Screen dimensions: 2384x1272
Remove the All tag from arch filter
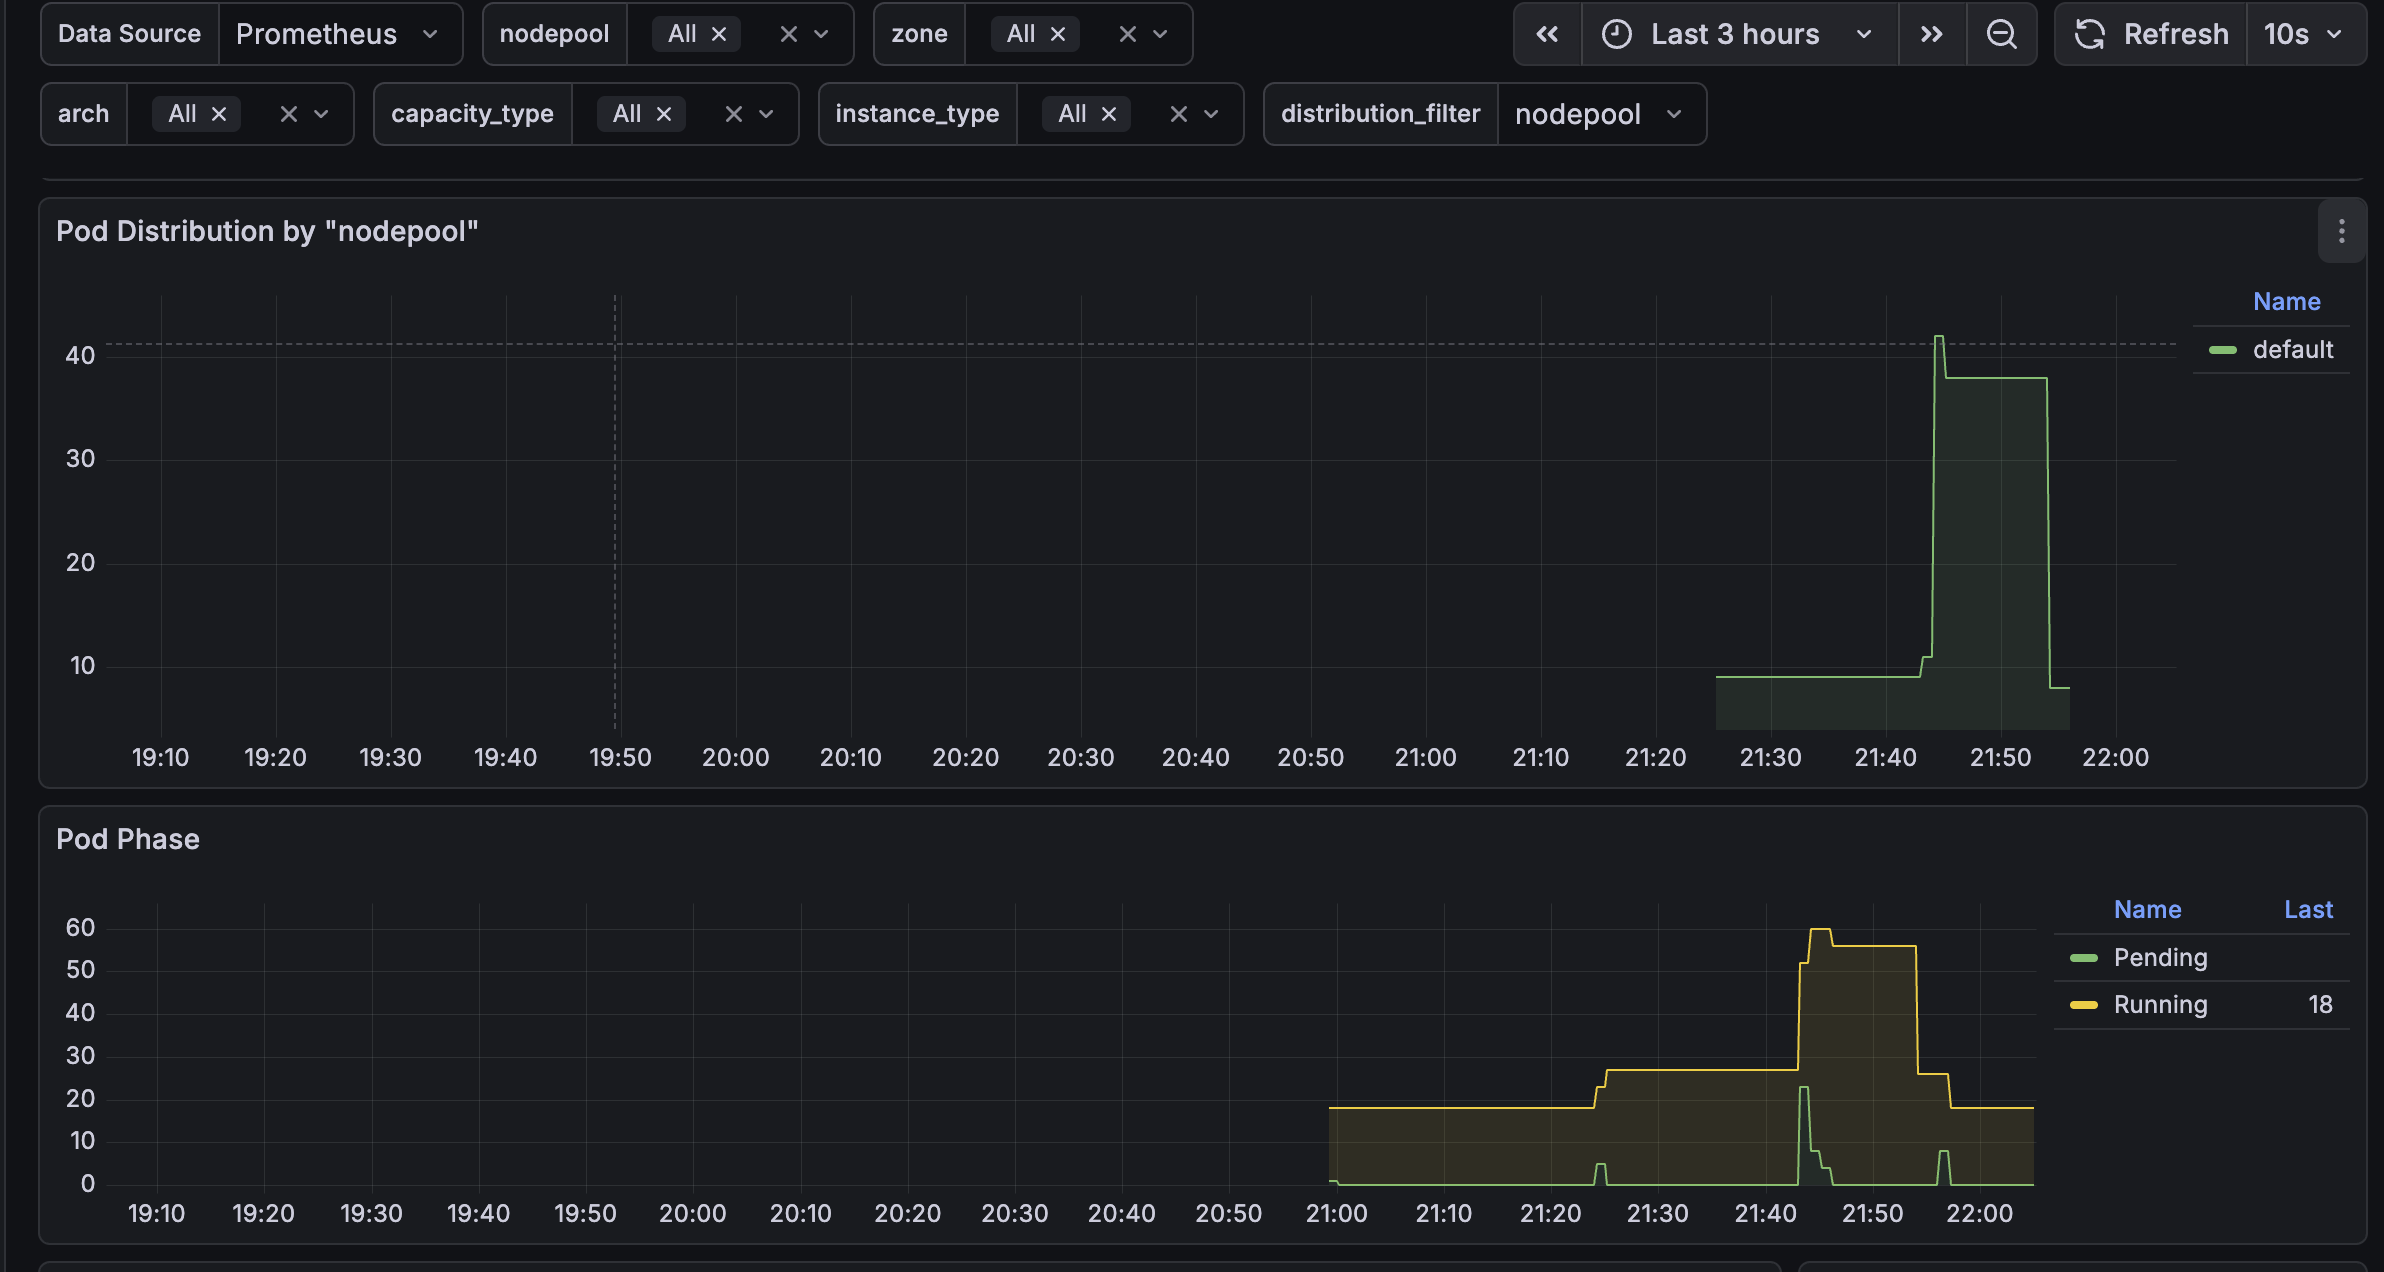[219, 114]
